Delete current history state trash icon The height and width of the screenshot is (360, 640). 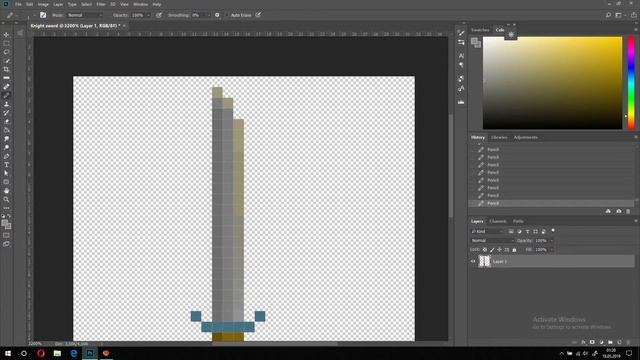(628, 211)
